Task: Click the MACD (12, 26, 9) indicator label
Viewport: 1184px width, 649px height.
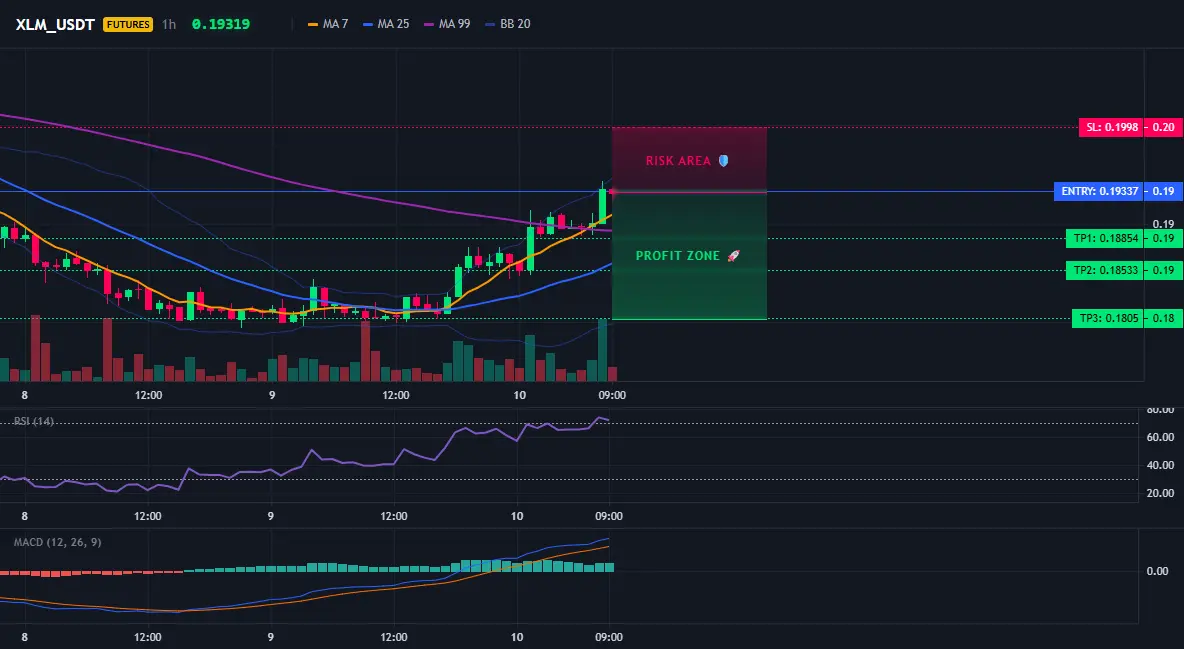Action: [x=57, y=542]
